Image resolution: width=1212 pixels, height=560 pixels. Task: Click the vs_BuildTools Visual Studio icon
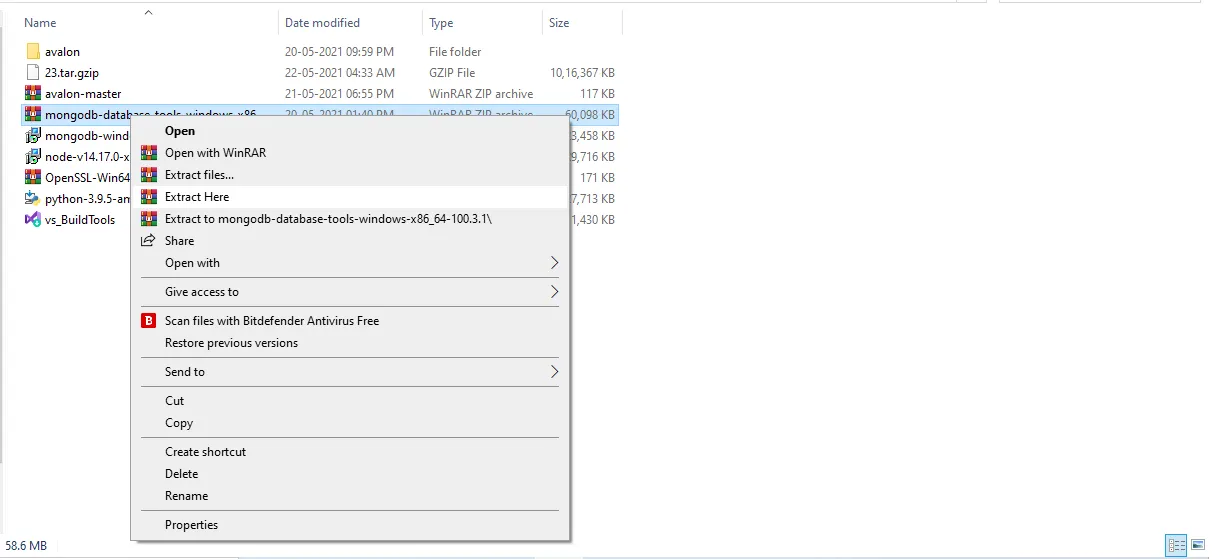(32, 220)
